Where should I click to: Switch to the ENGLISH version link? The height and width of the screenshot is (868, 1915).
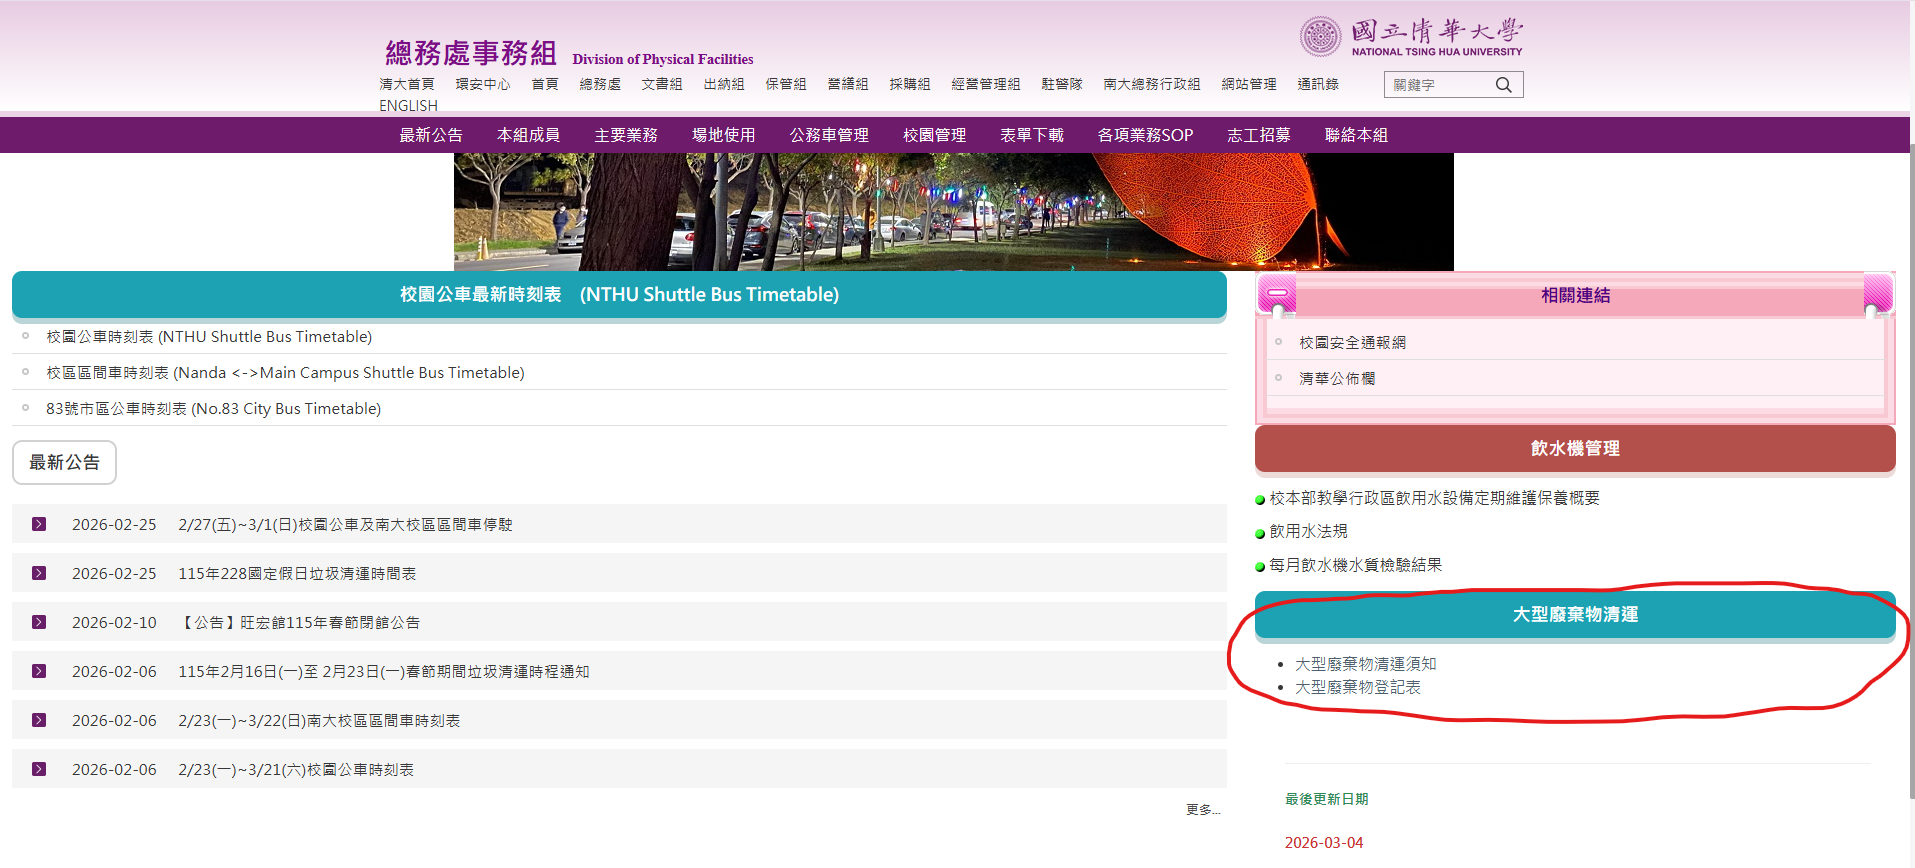408,106
